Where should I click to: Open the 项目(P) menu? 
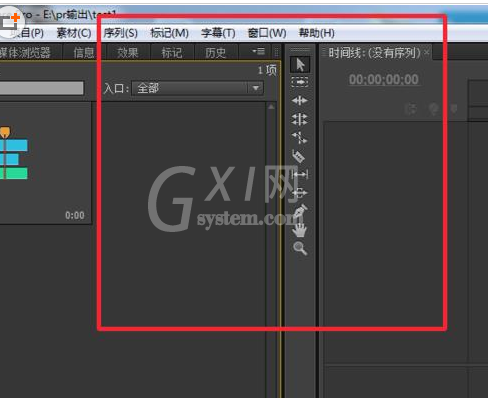[27, 33]
